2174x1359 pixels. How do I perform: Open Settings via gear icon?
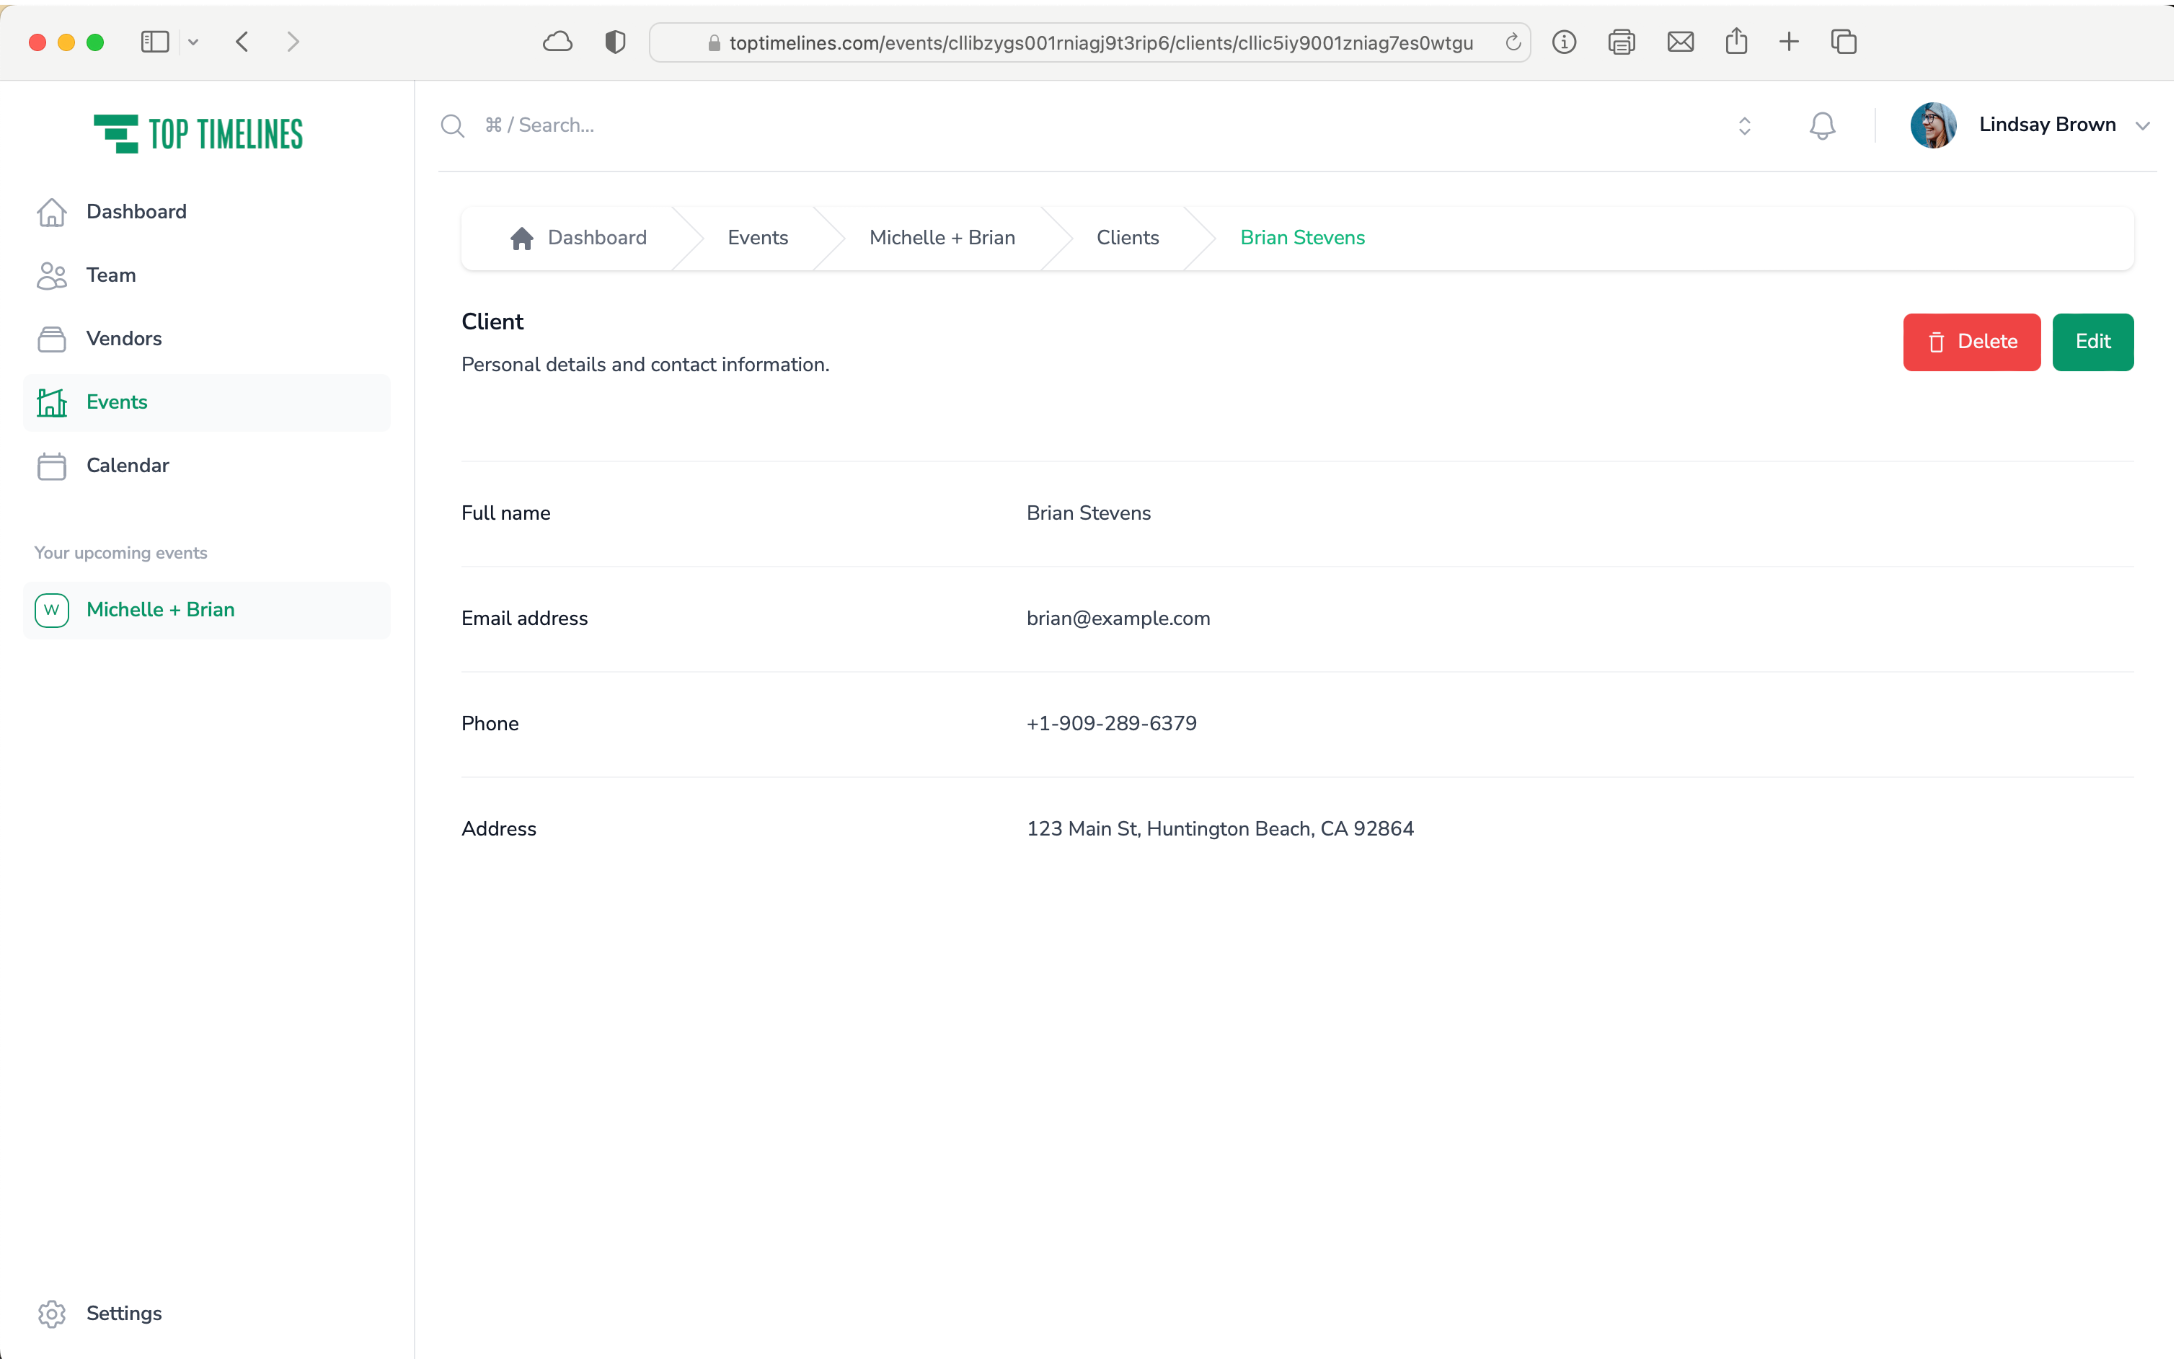tap(52, 1313)
